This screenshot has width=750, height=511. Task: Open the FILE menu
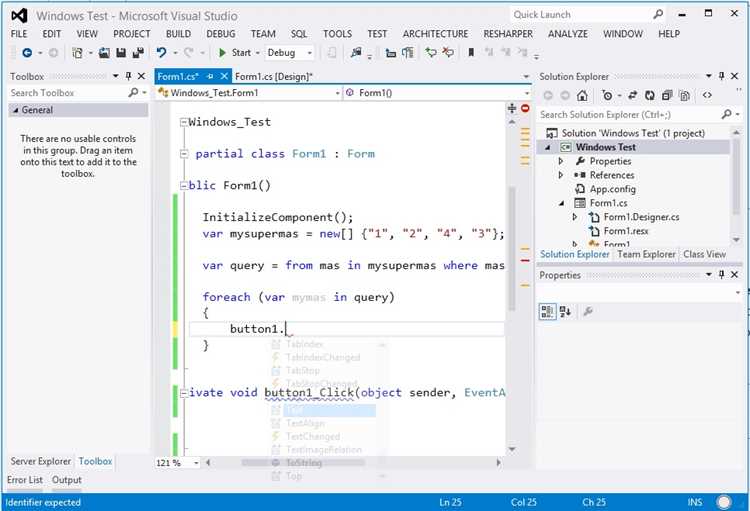click(19, 34)
